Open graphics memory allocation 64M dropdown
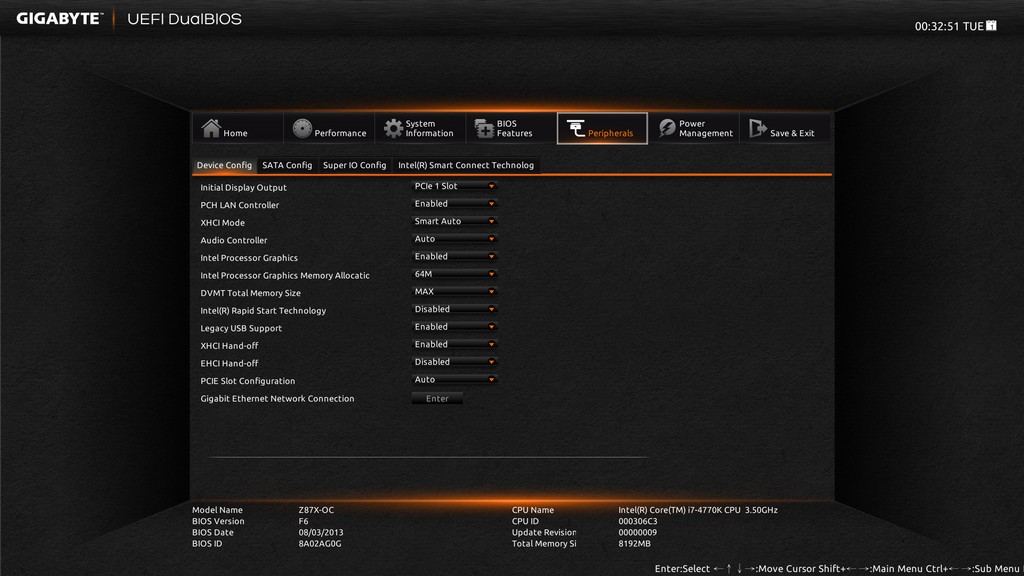This screenshot has height=576, width=1024. [x=455, y=274]
